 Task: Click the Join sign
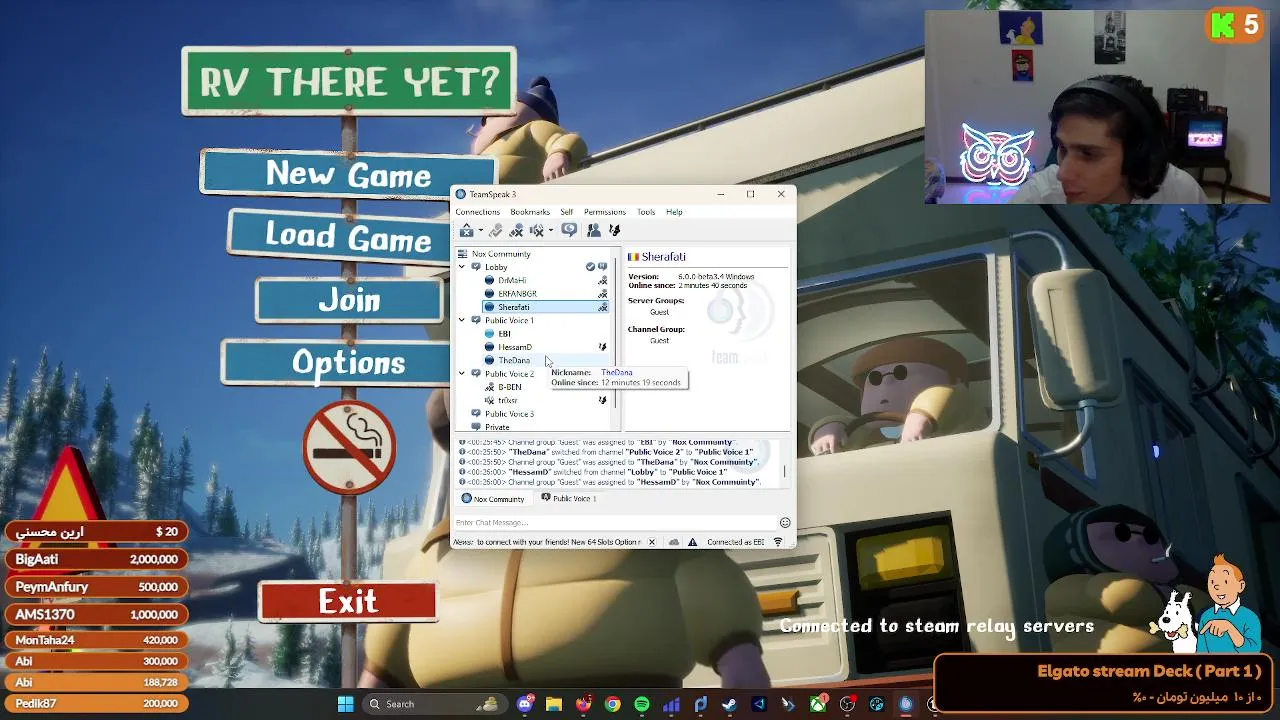point(349,301)
